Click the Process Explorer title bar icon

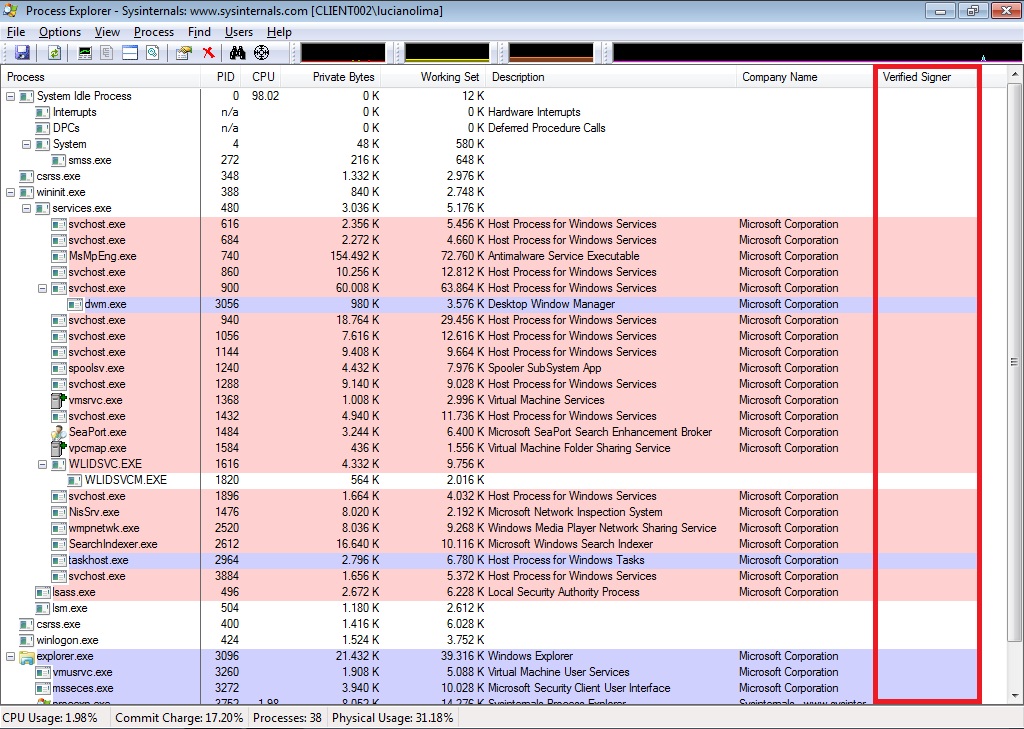pos(11,10)
